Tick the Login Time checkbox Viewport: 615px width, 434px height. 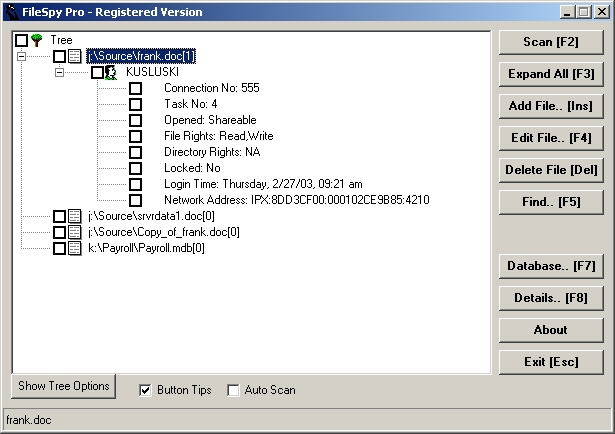(135, 184)
